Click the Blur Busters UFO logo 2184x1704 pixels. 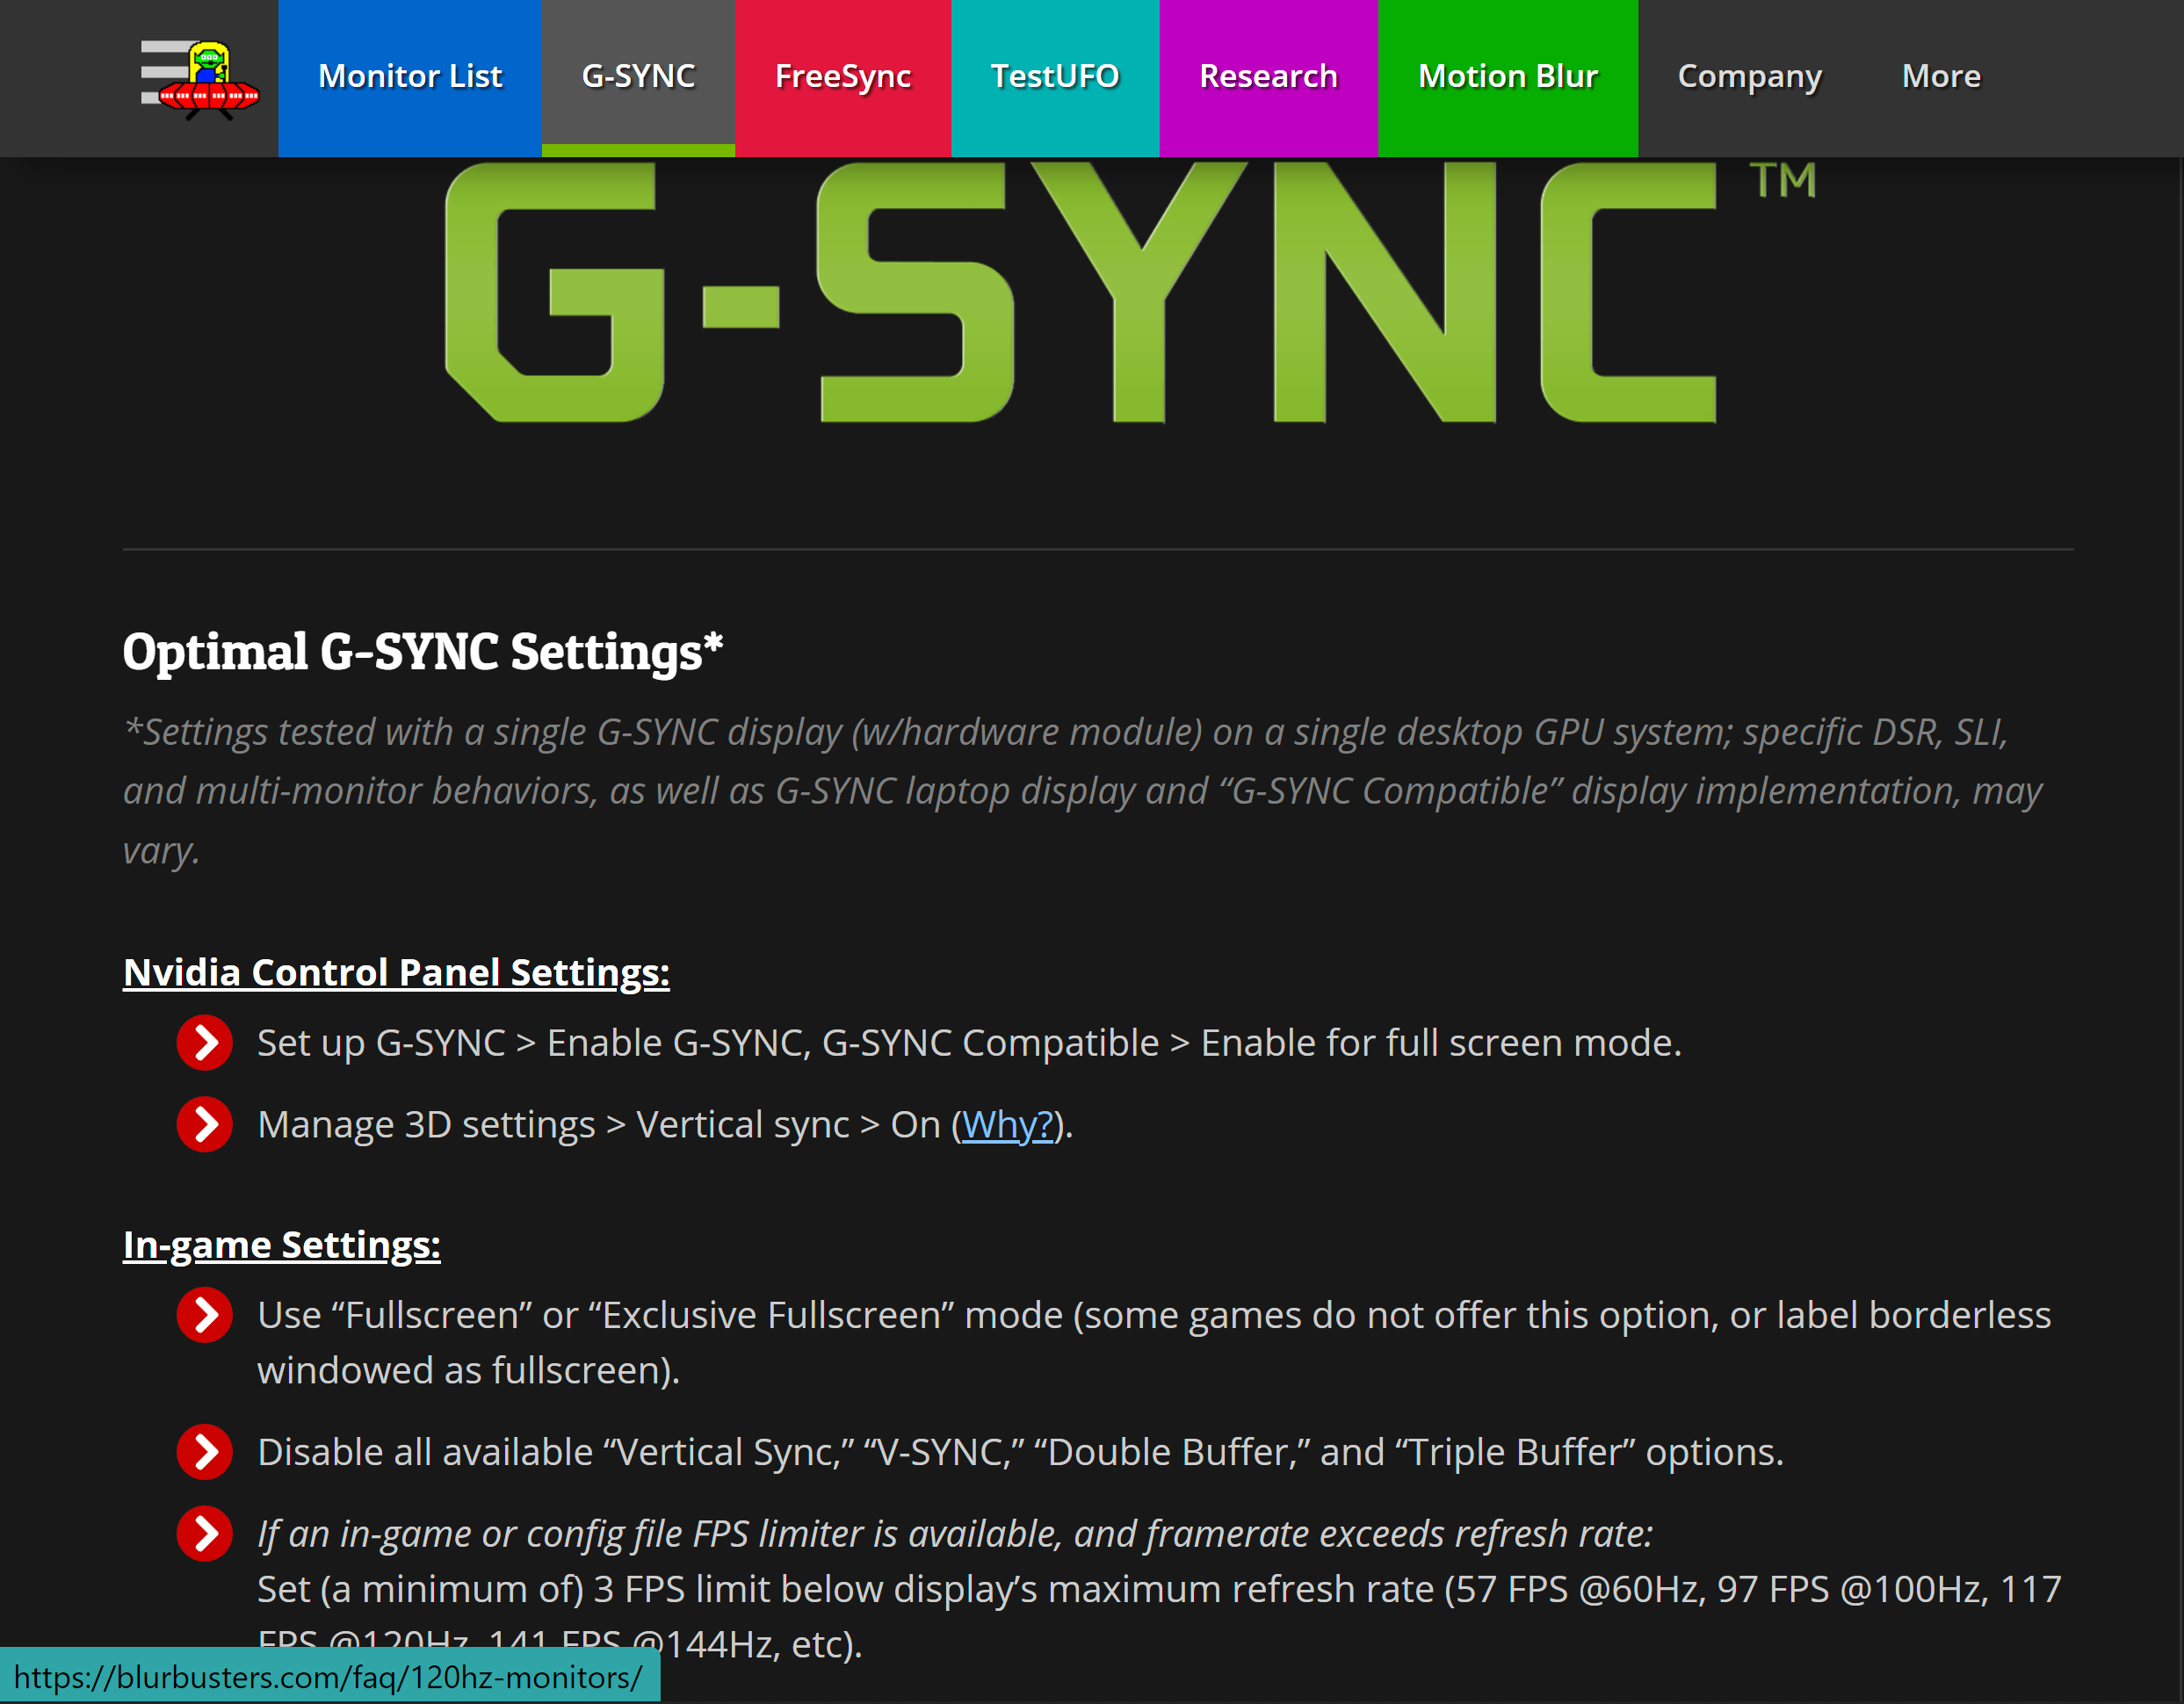pyautogui.click(x=201, y=79)
